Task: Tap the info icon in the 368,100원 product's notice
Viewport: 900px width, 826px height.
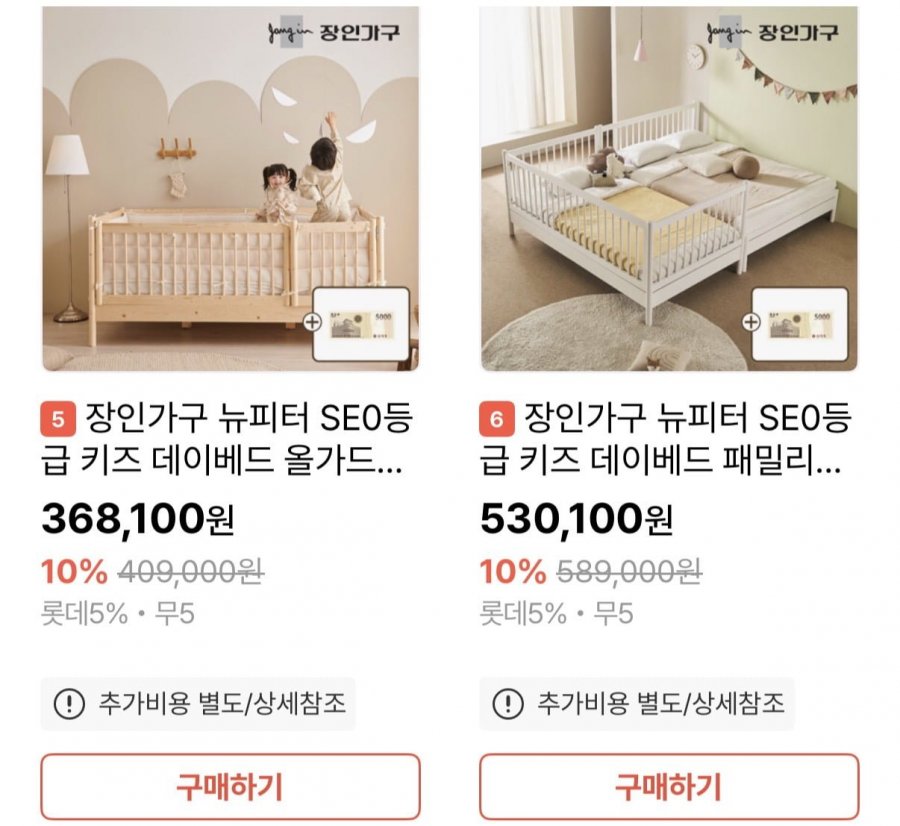Action: (68, 704)
